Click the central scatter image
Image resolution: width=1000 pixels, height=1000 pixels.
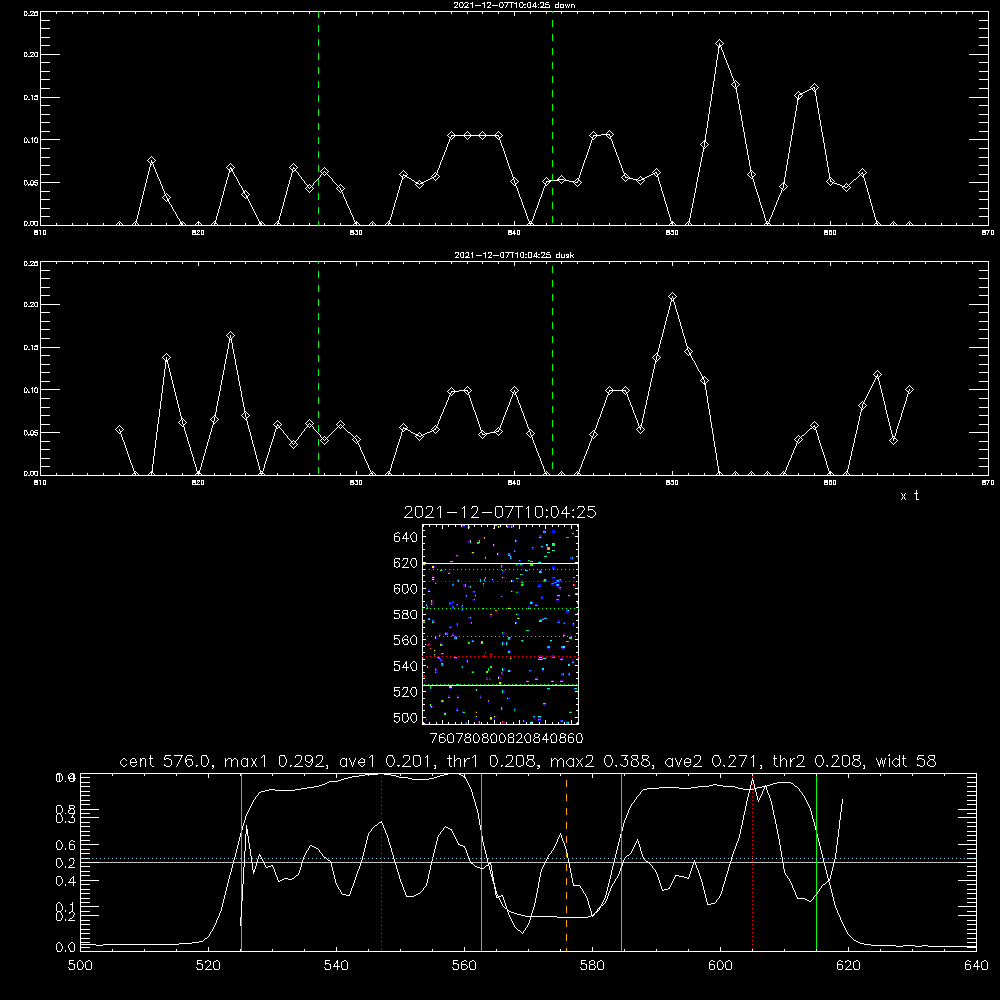[x=500, y=624]
